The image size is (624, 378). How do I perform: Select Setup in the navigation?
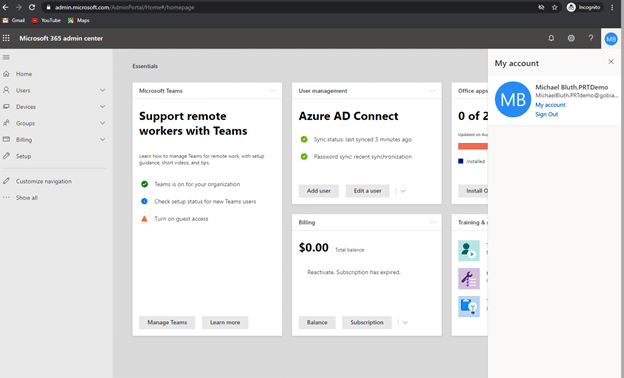pyautogui.click(x=23, y=156)
